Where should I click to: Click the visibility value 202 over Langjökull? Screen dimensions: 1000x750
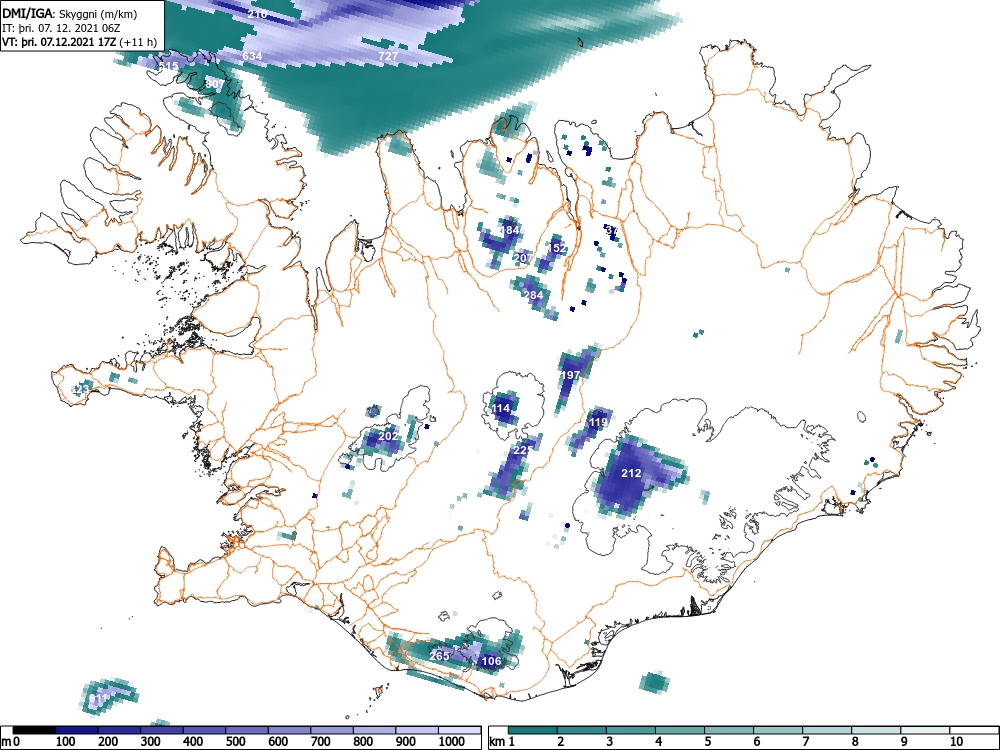pos(388,436)
